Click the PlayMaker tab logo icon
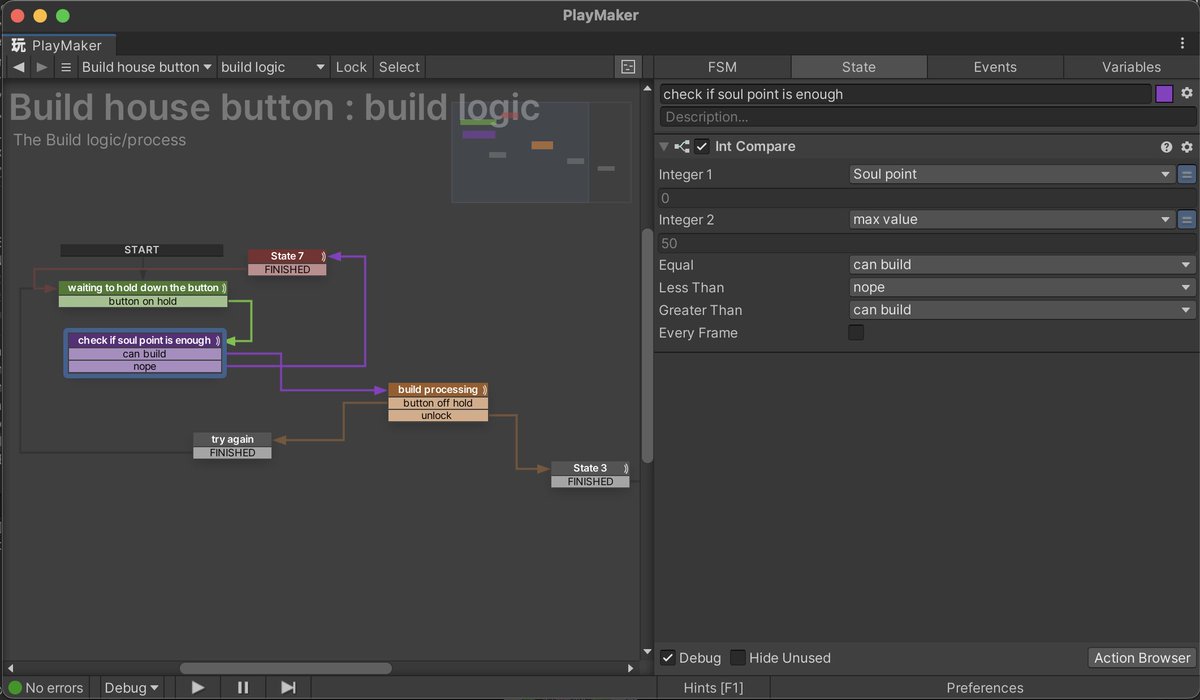This screenshot has height=700, width=1200. (18, 45)
